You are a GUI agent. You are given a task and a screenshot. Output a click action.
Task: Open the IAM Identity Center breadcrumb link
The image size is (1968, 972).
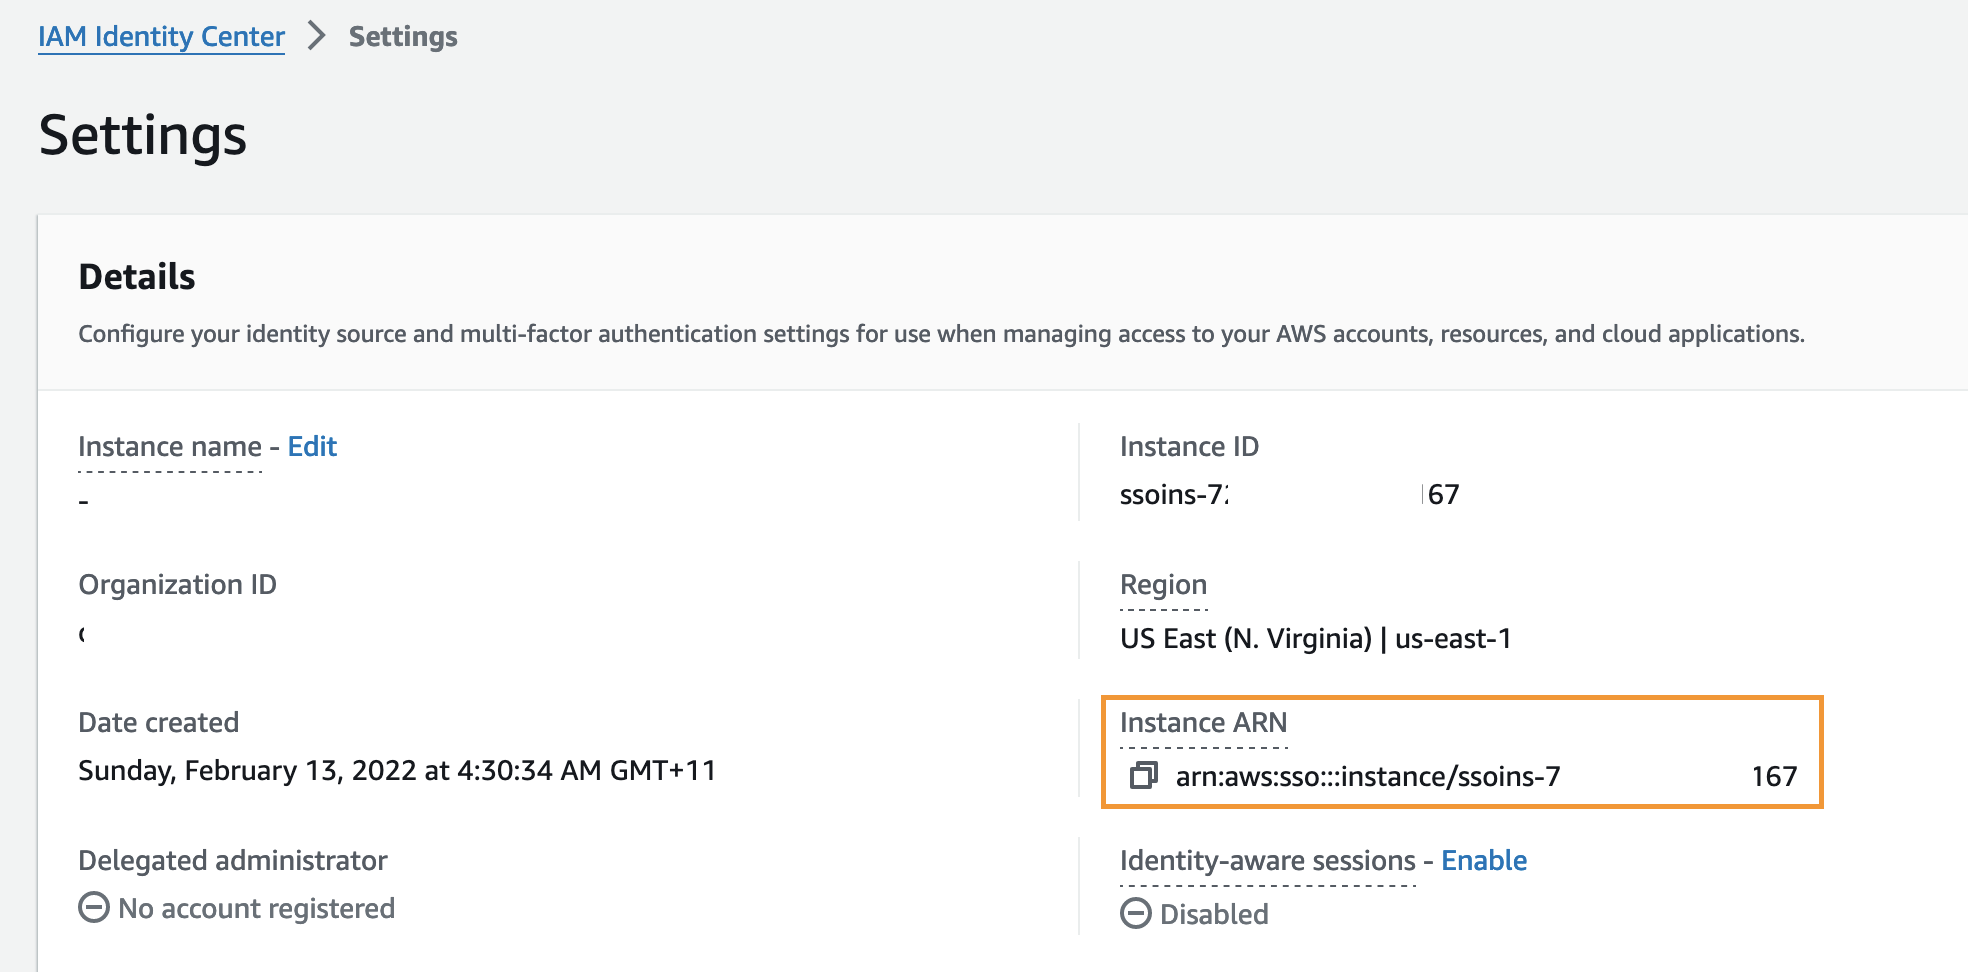pyautogui.click(x=161, y=36)
